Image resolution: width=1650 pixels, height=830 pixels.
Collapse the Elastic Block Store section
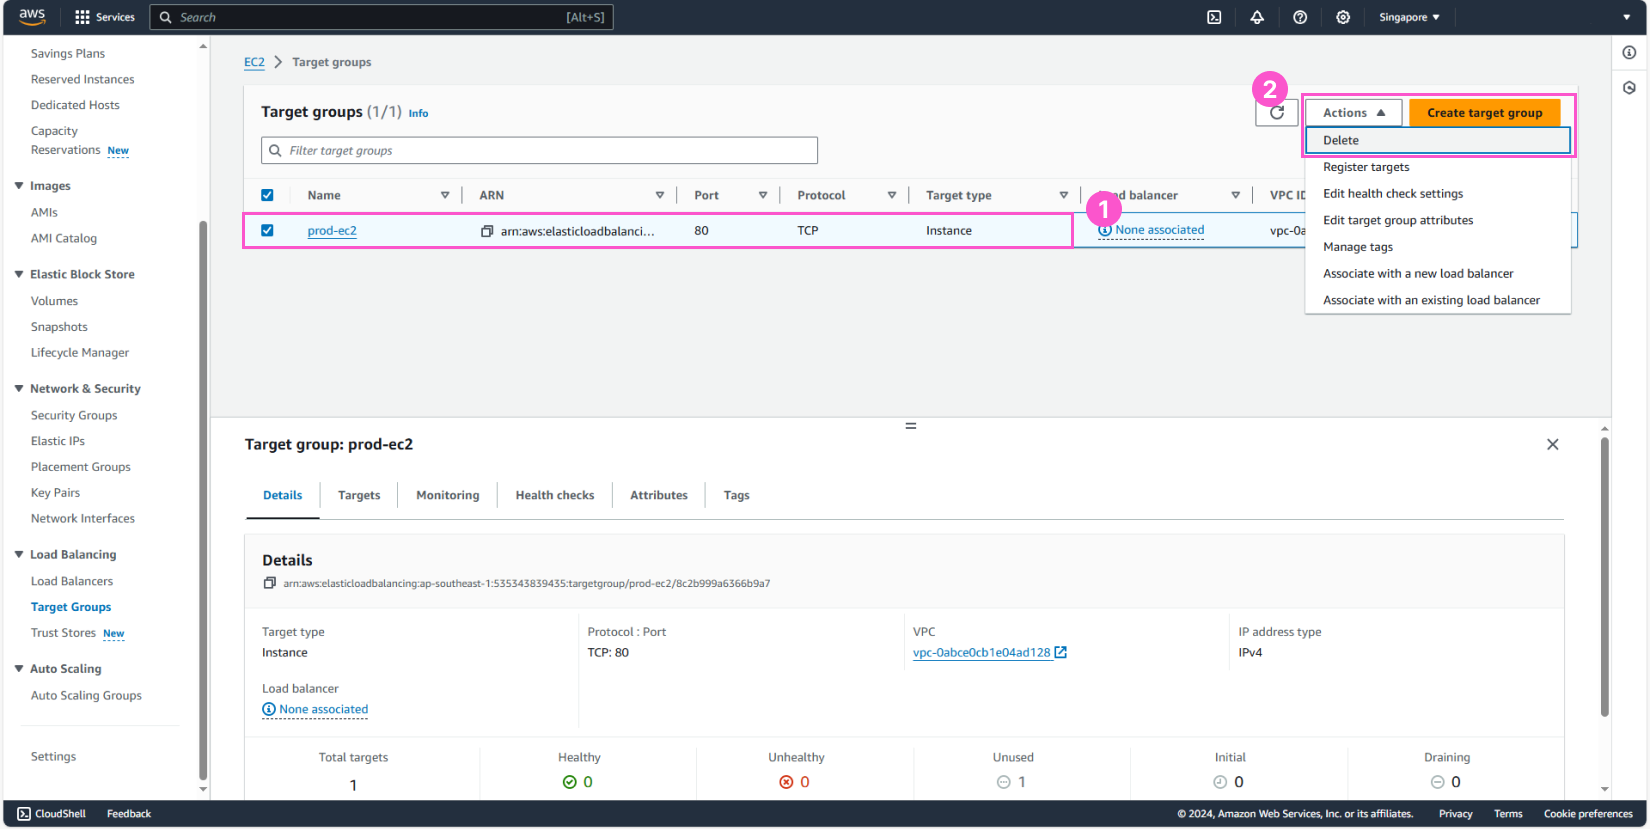19,274
